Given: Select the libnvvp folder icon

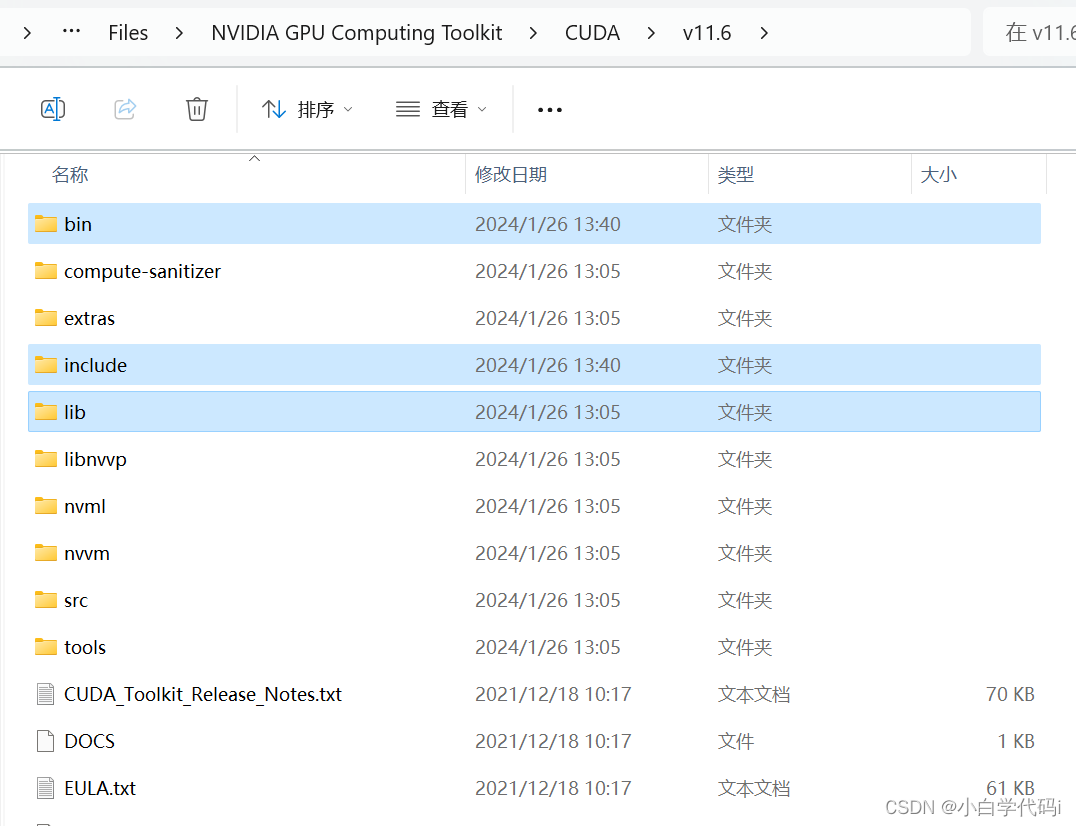Looking at the screenshot, I should pos(46,459).
